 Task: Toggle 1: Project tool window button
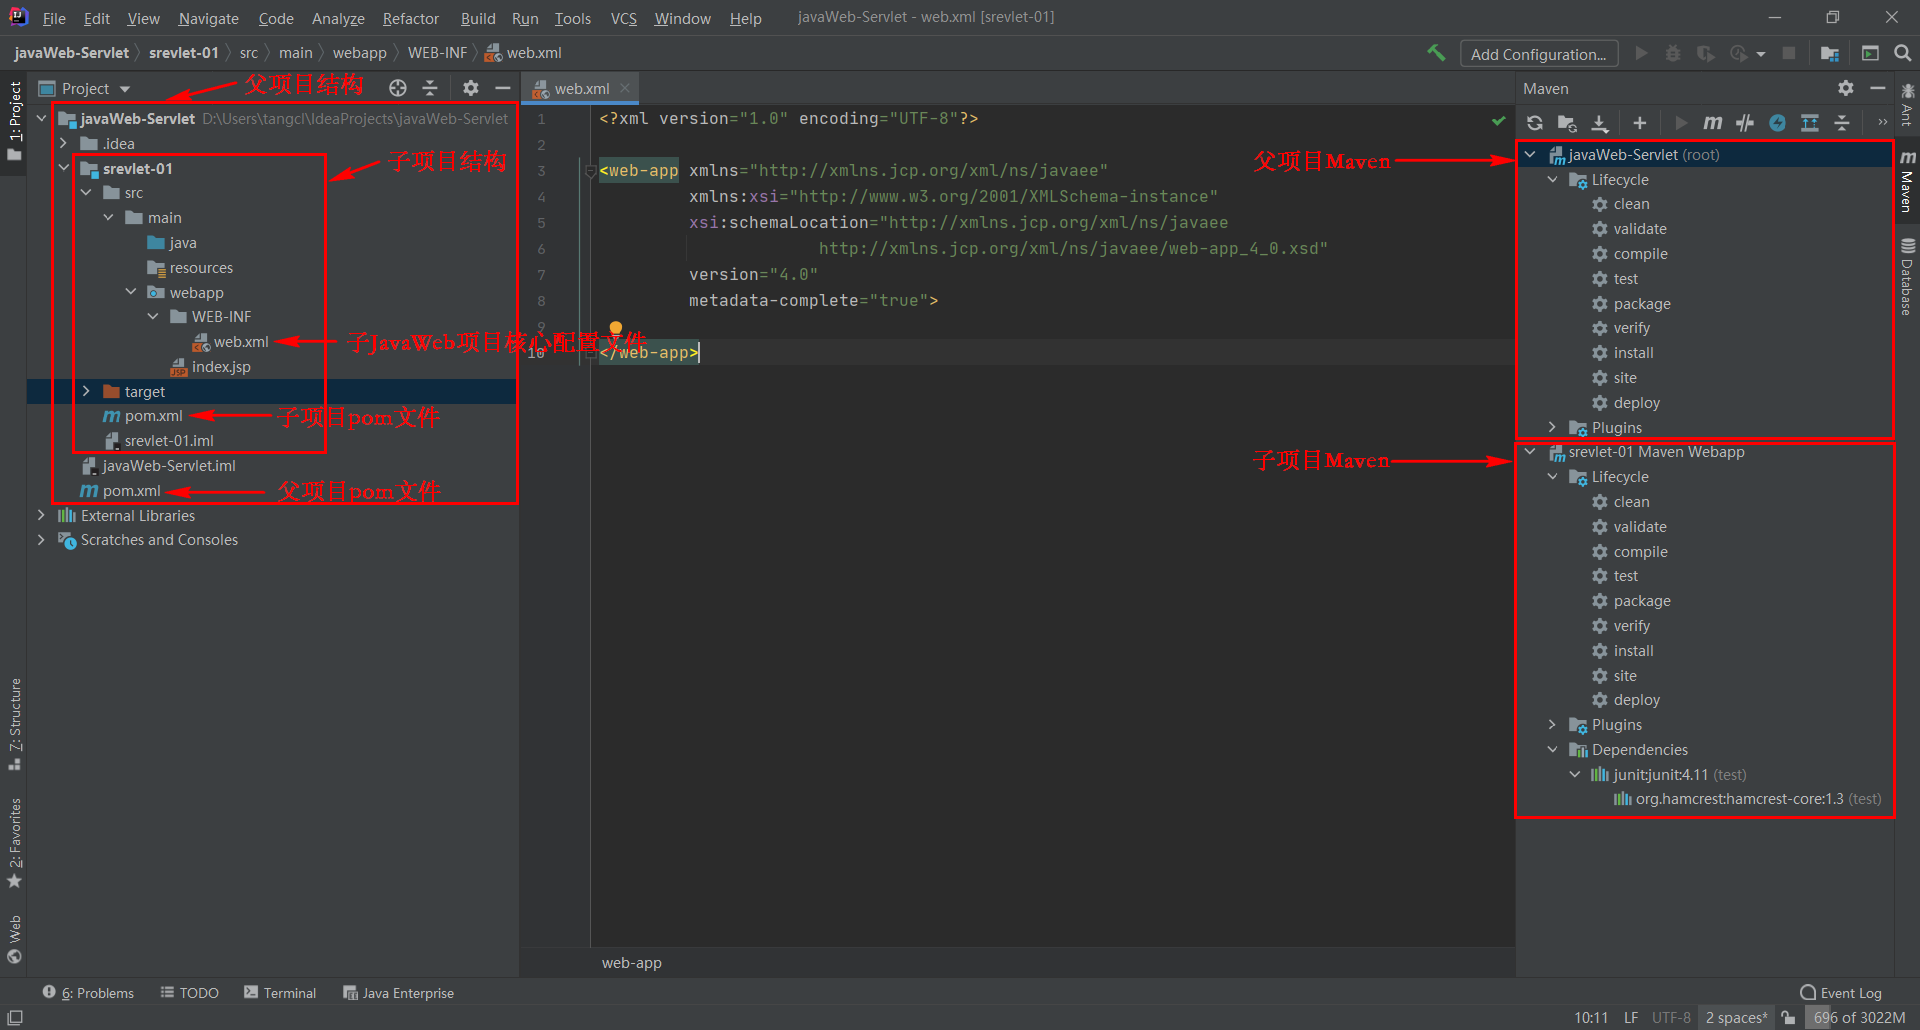click(x=14, y=122)
